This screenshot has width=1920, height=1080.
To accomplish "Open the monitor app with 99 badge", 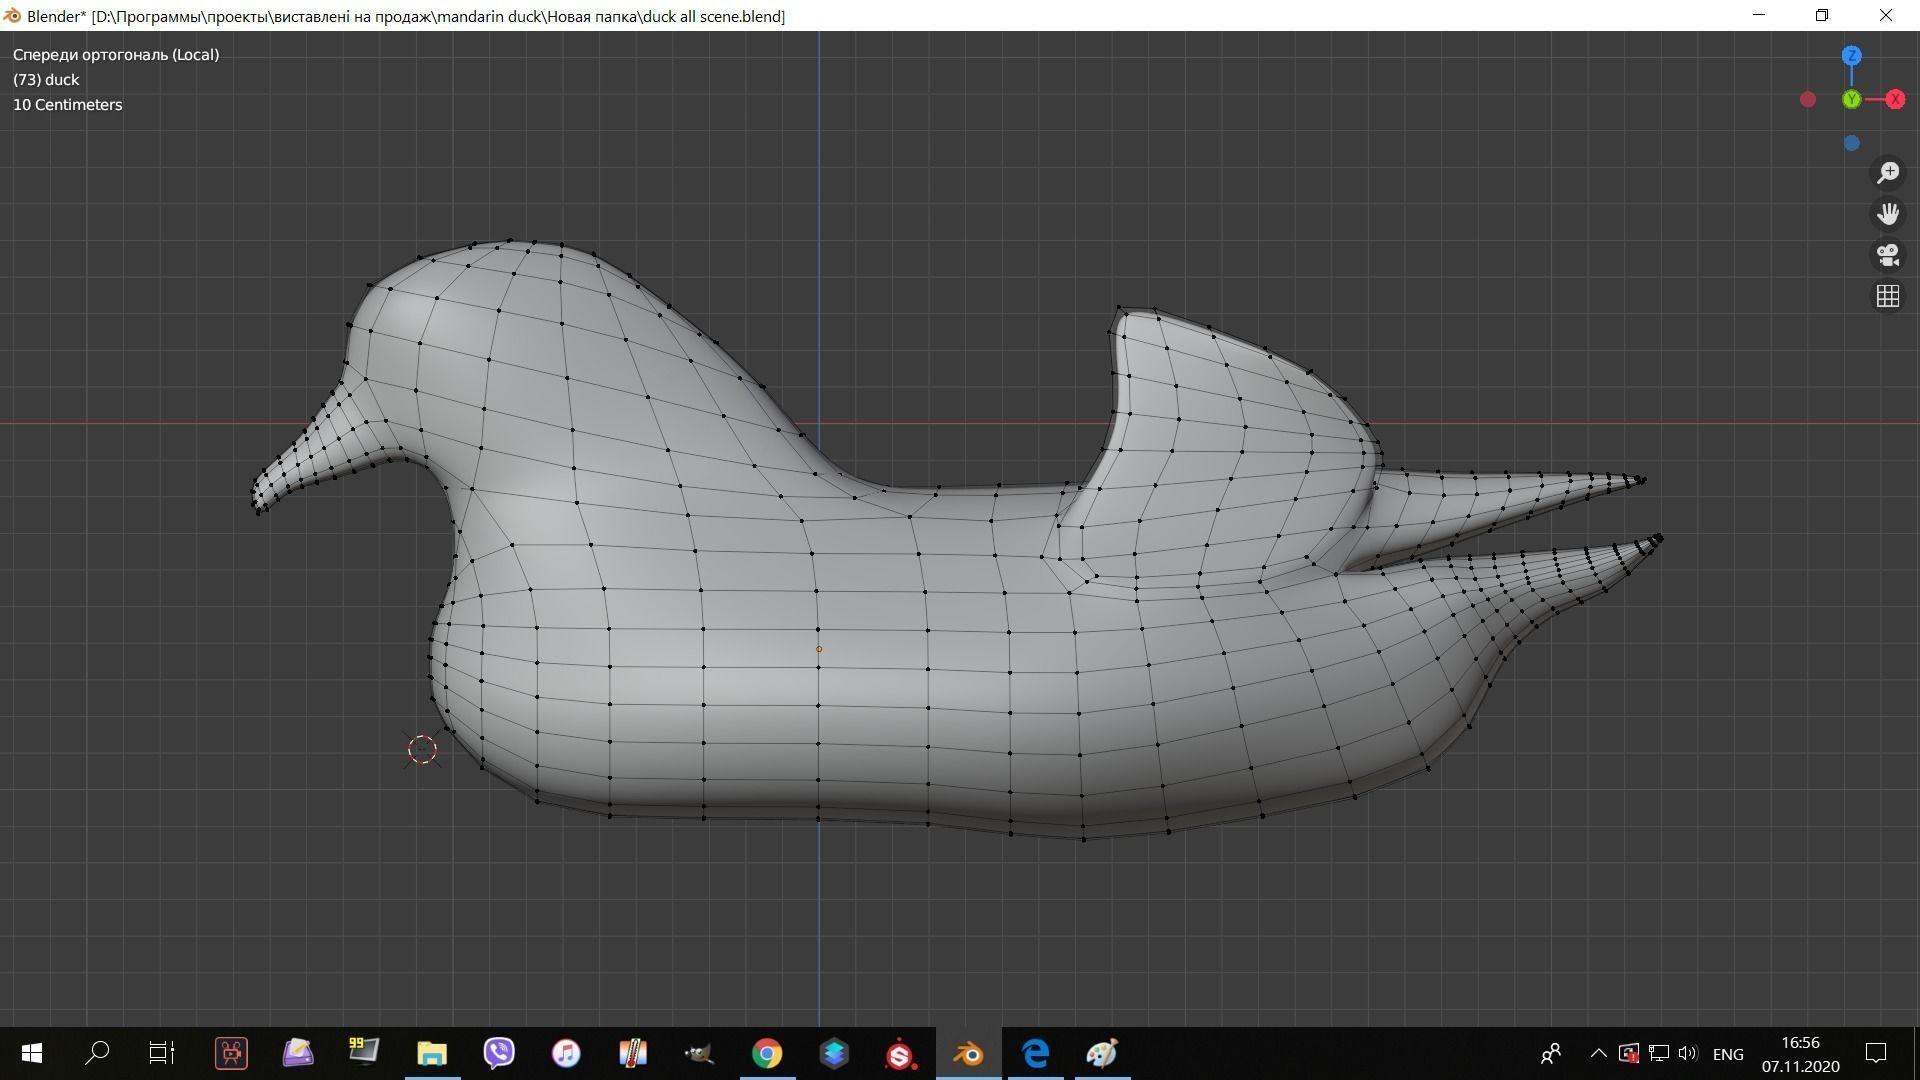I will 364,1053.
